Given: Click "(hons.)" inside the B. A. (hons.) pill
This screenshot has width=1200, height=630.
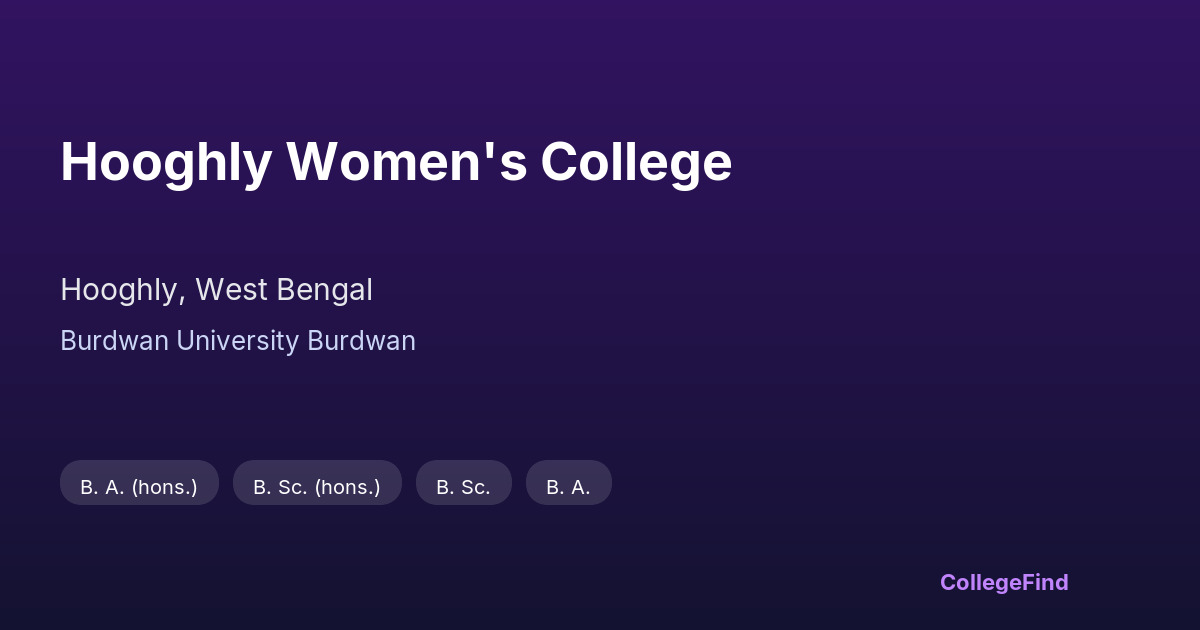Looking at the screenshot, I should pos(165,487).
